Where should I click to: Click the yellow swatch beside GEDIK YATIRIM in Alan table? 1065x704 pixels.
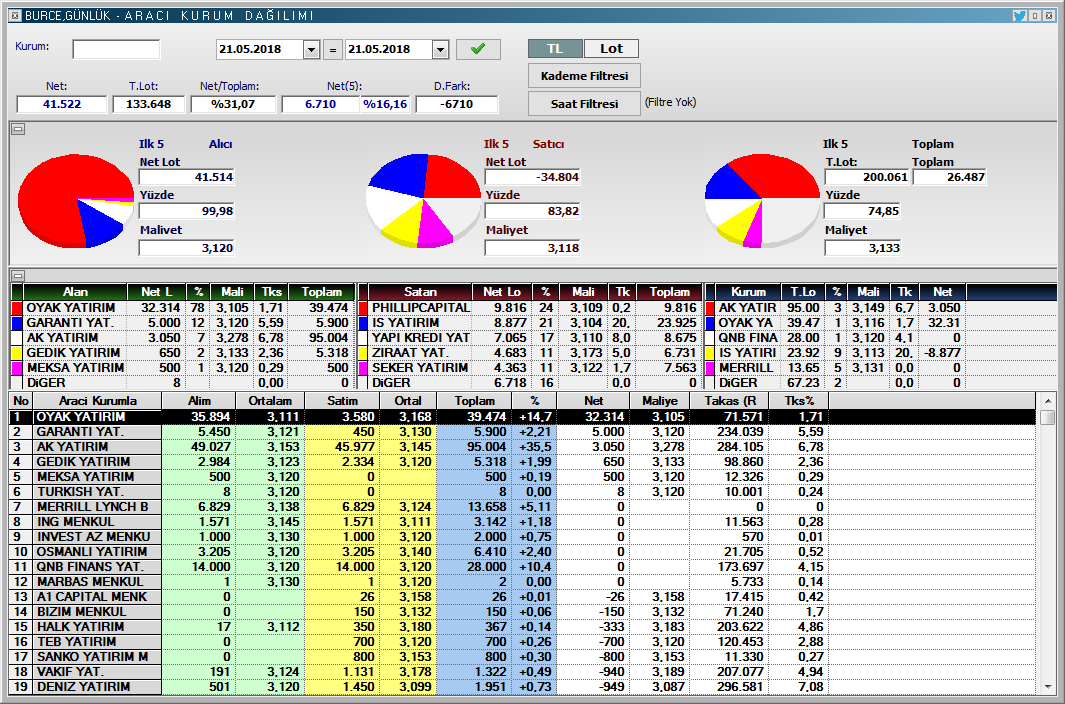click(18, 353)
